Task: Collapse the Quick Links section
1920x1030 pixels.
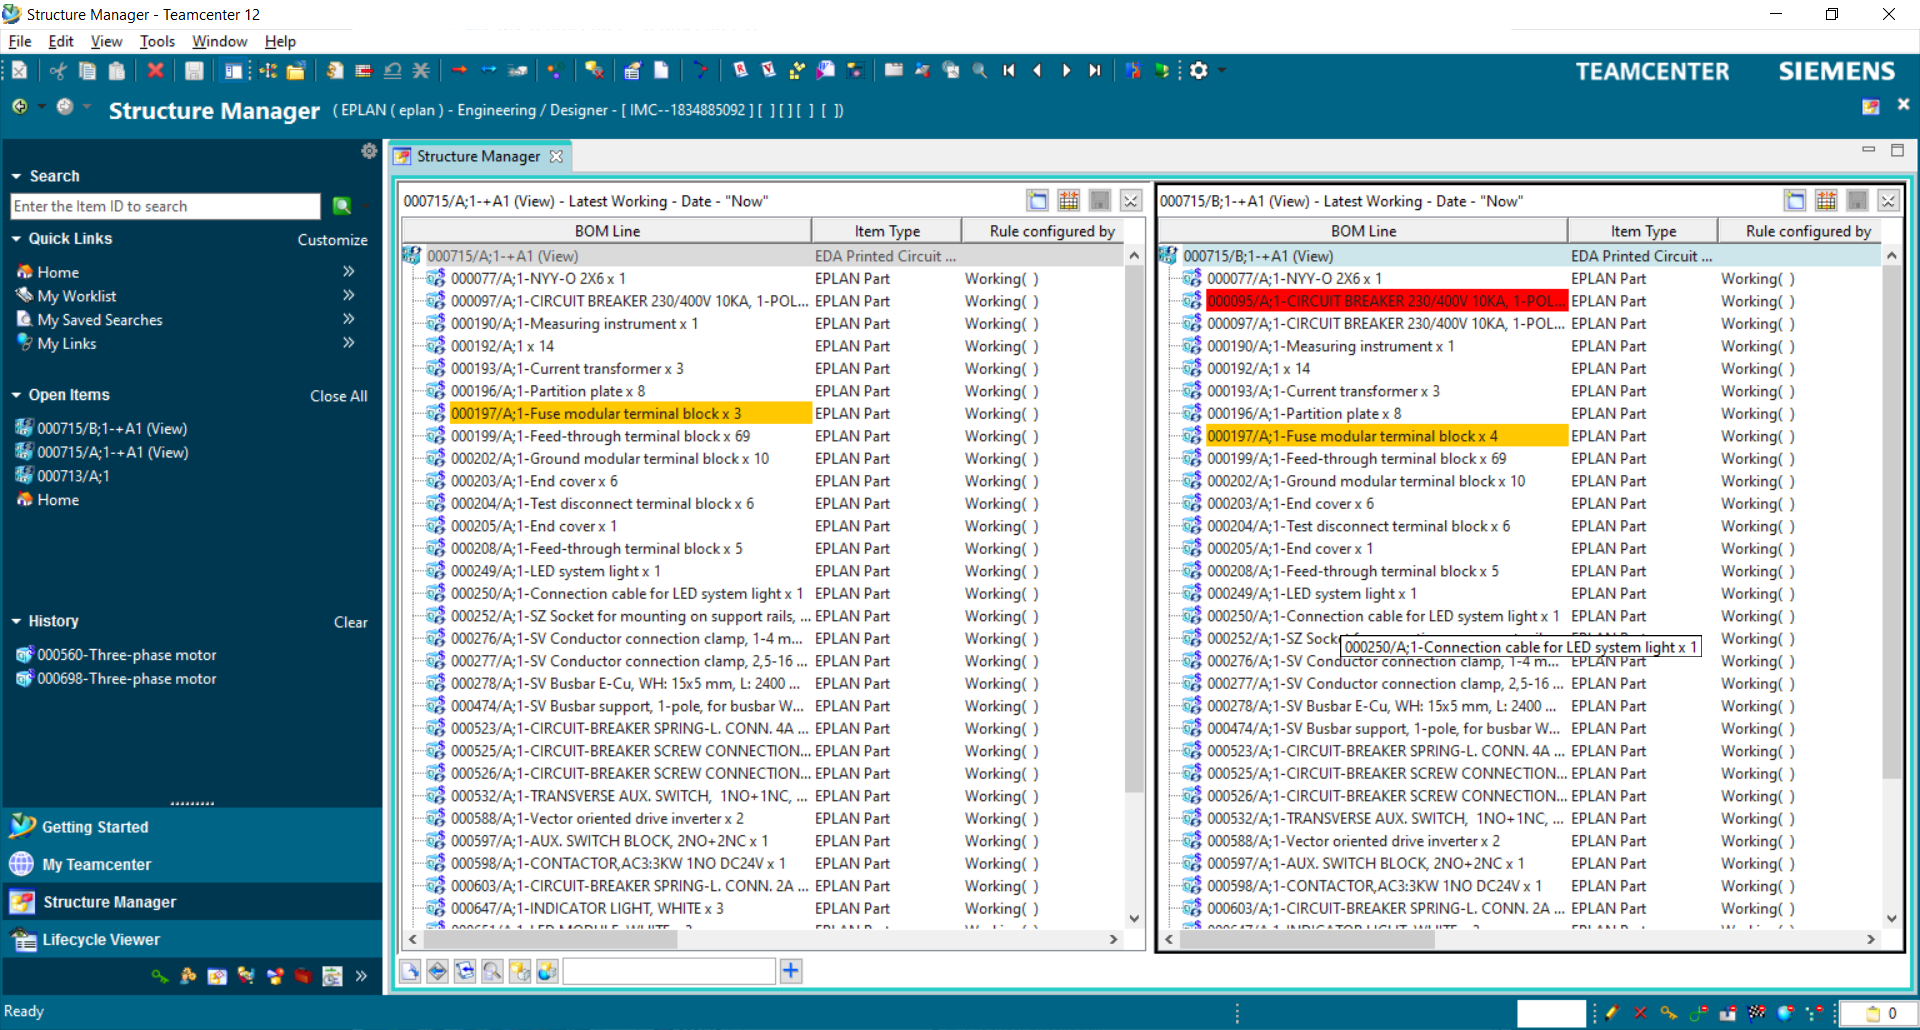Action: [16, 239]
